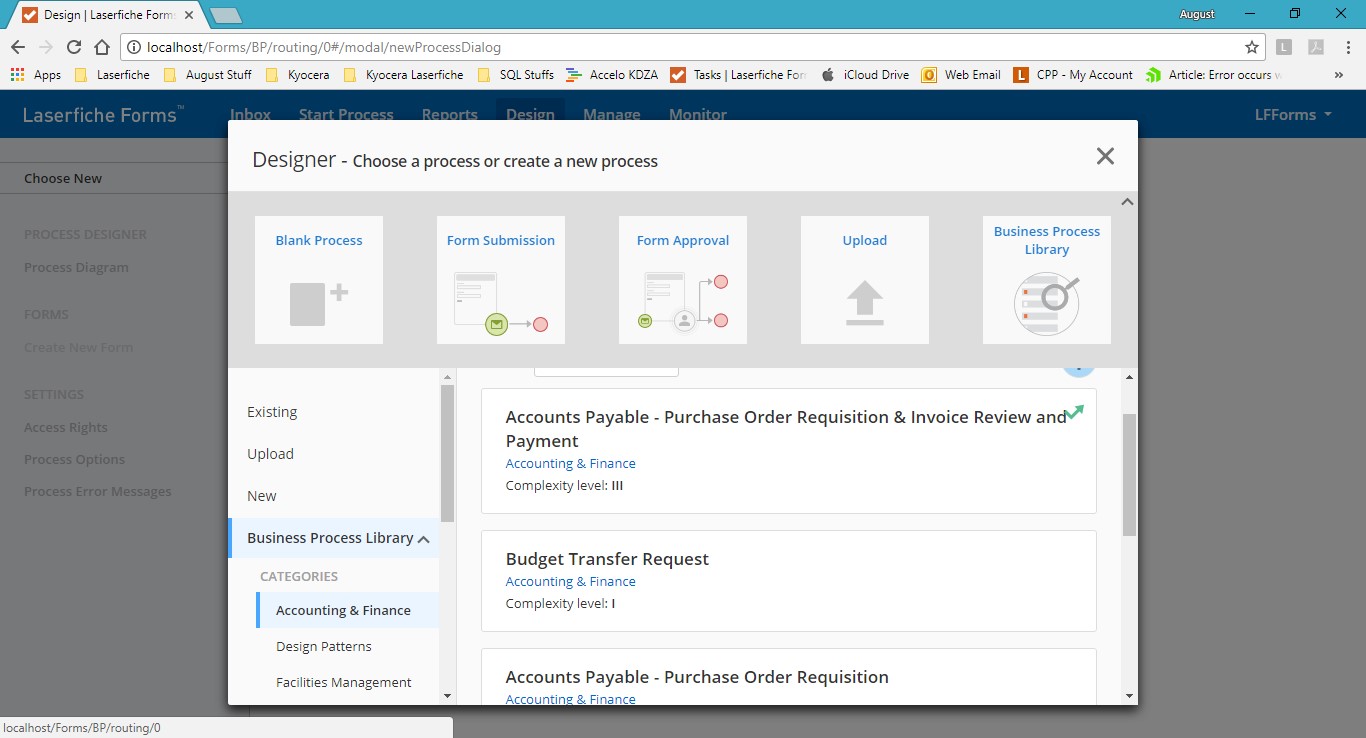Open the Article: Error occurs bookmark

coord(1213,75)
